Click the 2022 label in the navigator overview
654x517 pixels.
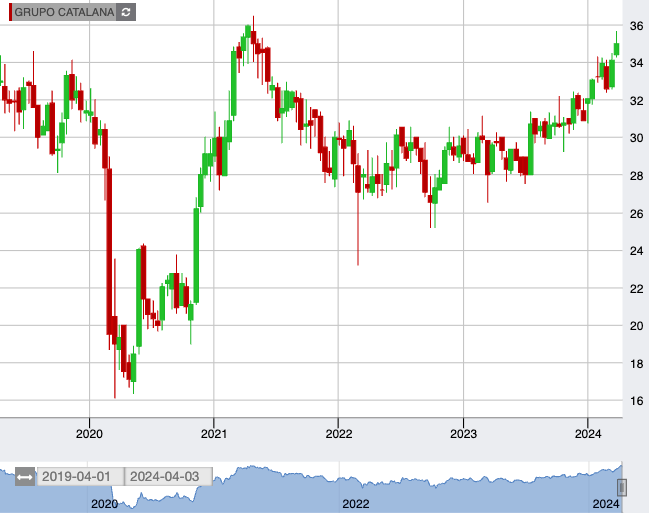pos(356,504)
